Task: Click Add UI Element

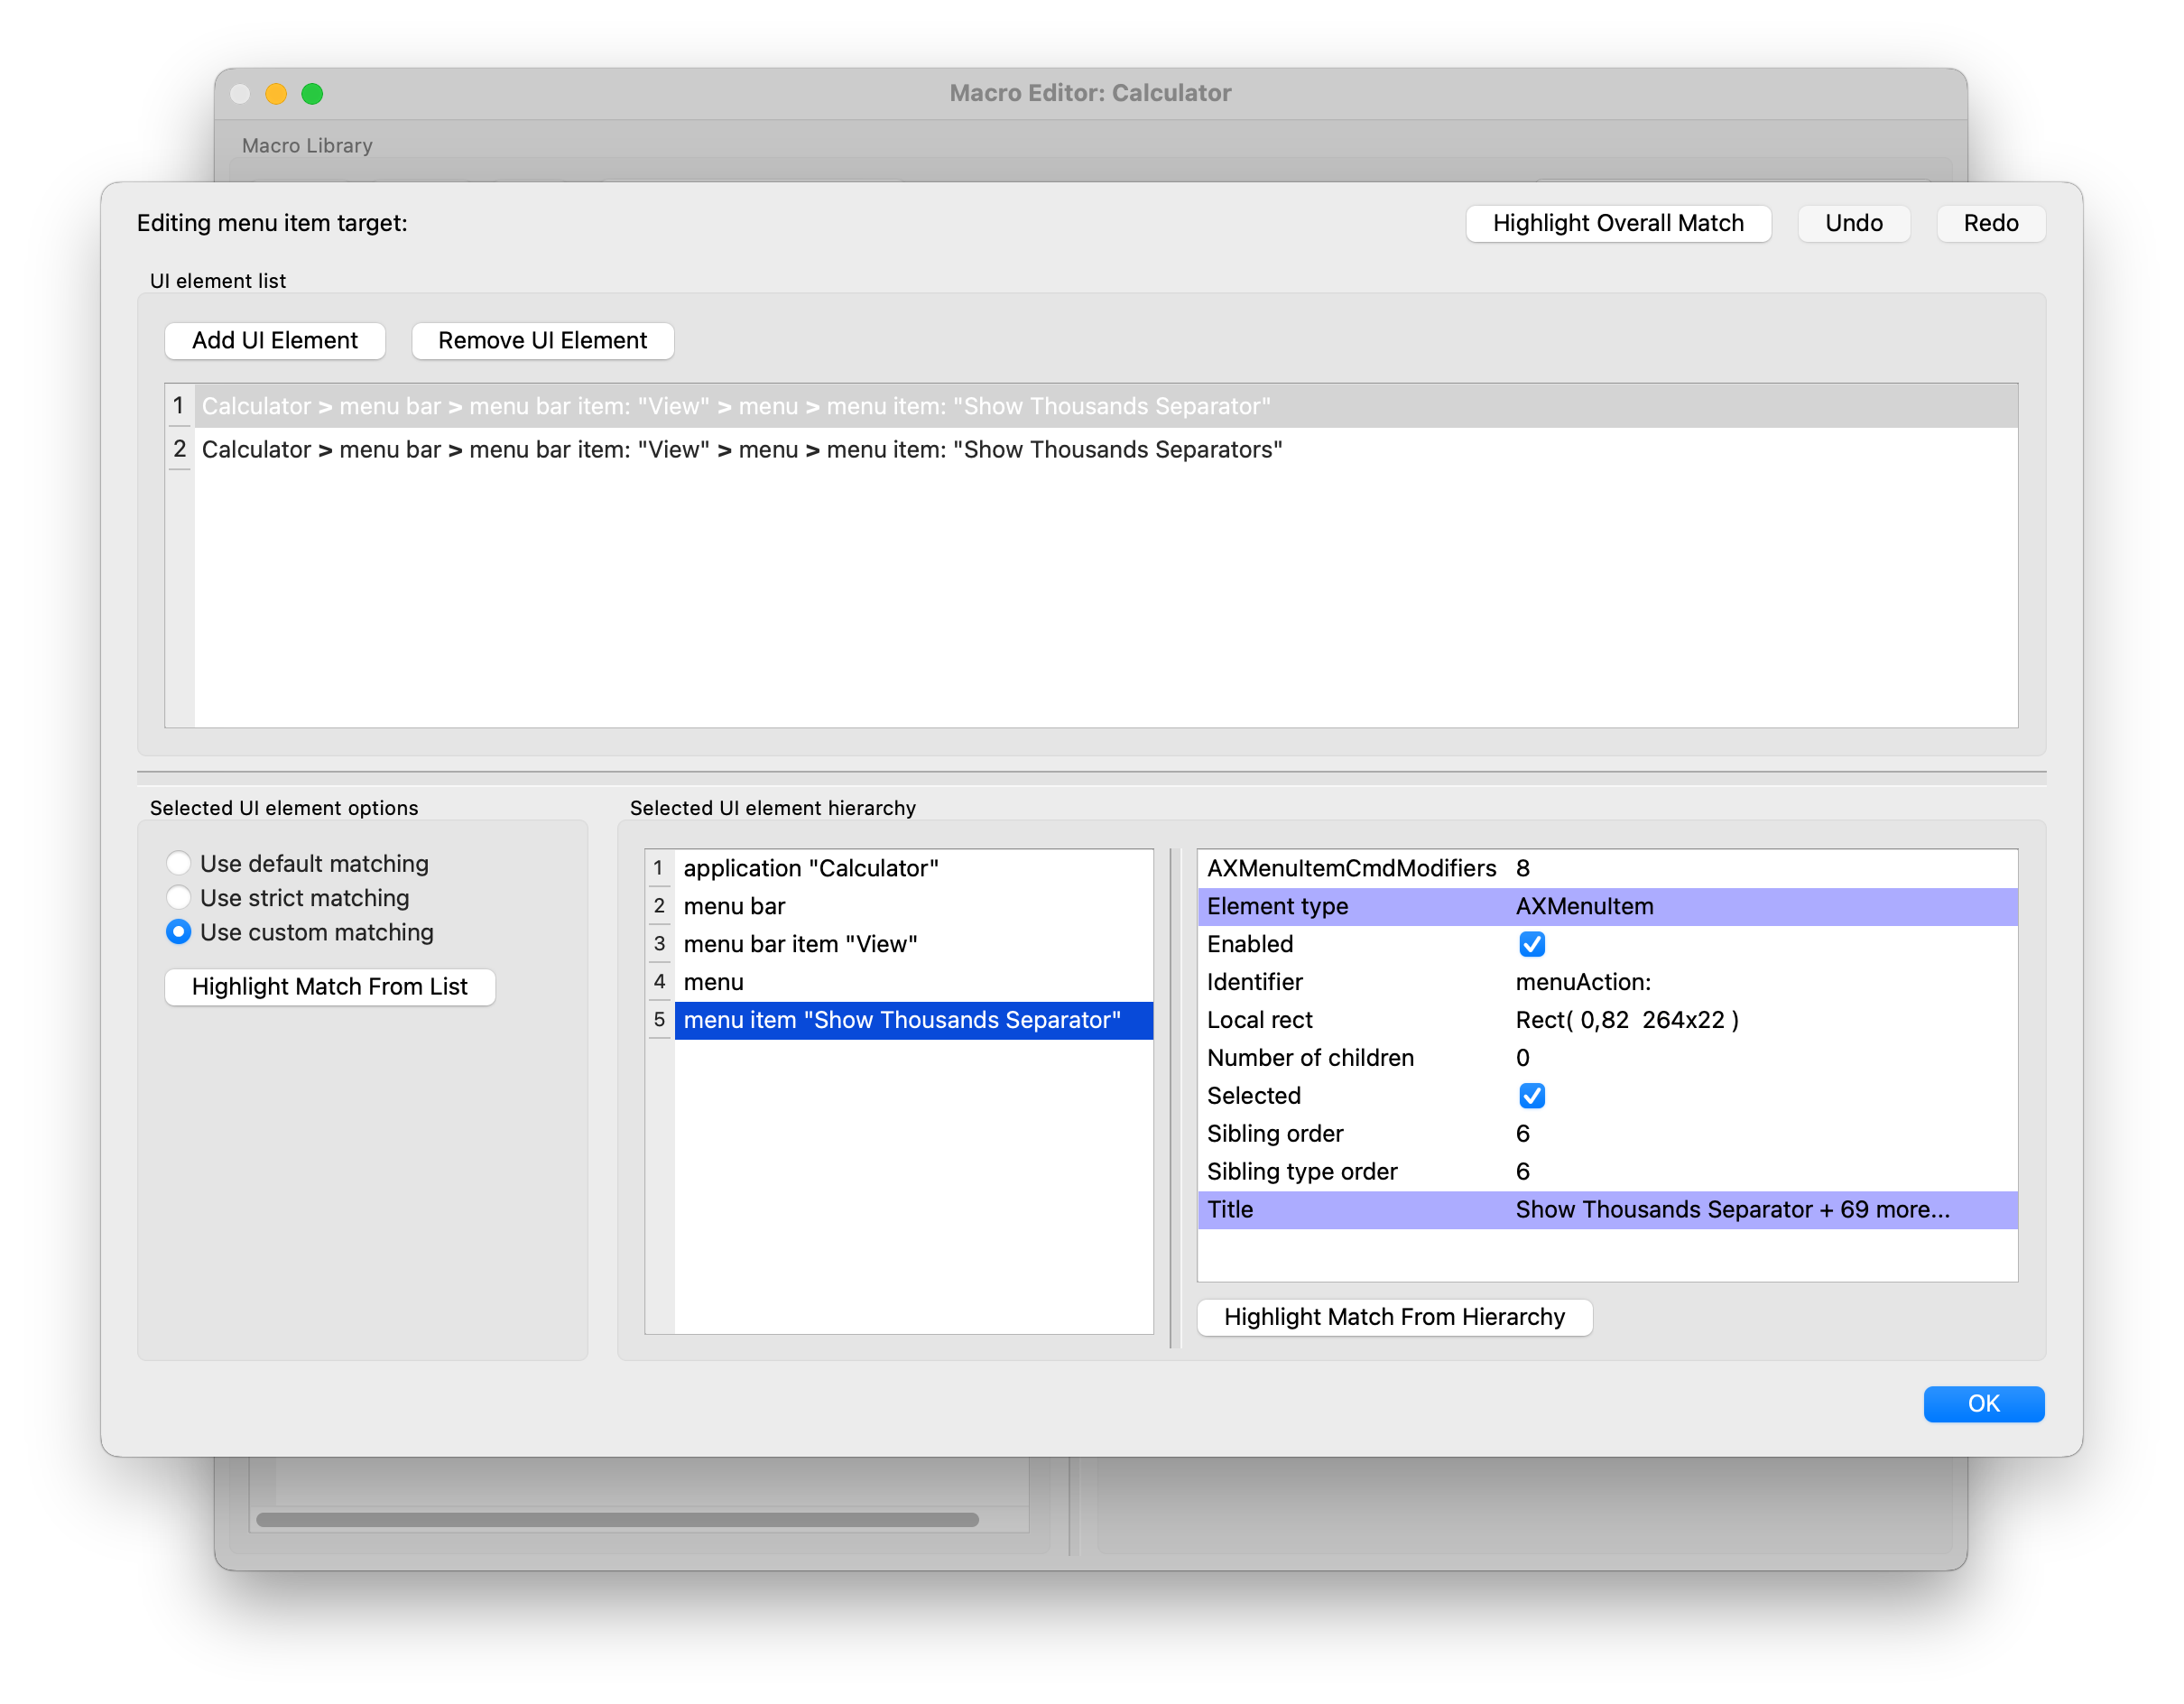Action: (x=274, y=340)
